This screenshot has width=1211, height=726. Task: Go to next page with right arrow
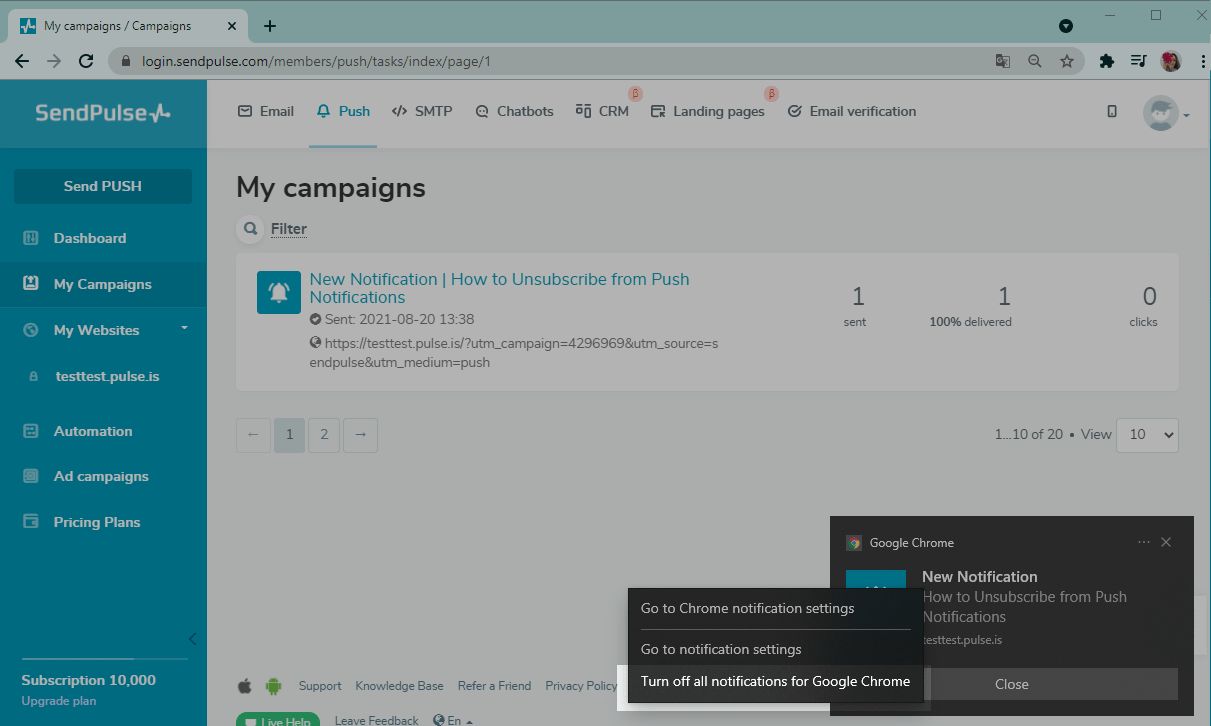click(x=360, y=435)
